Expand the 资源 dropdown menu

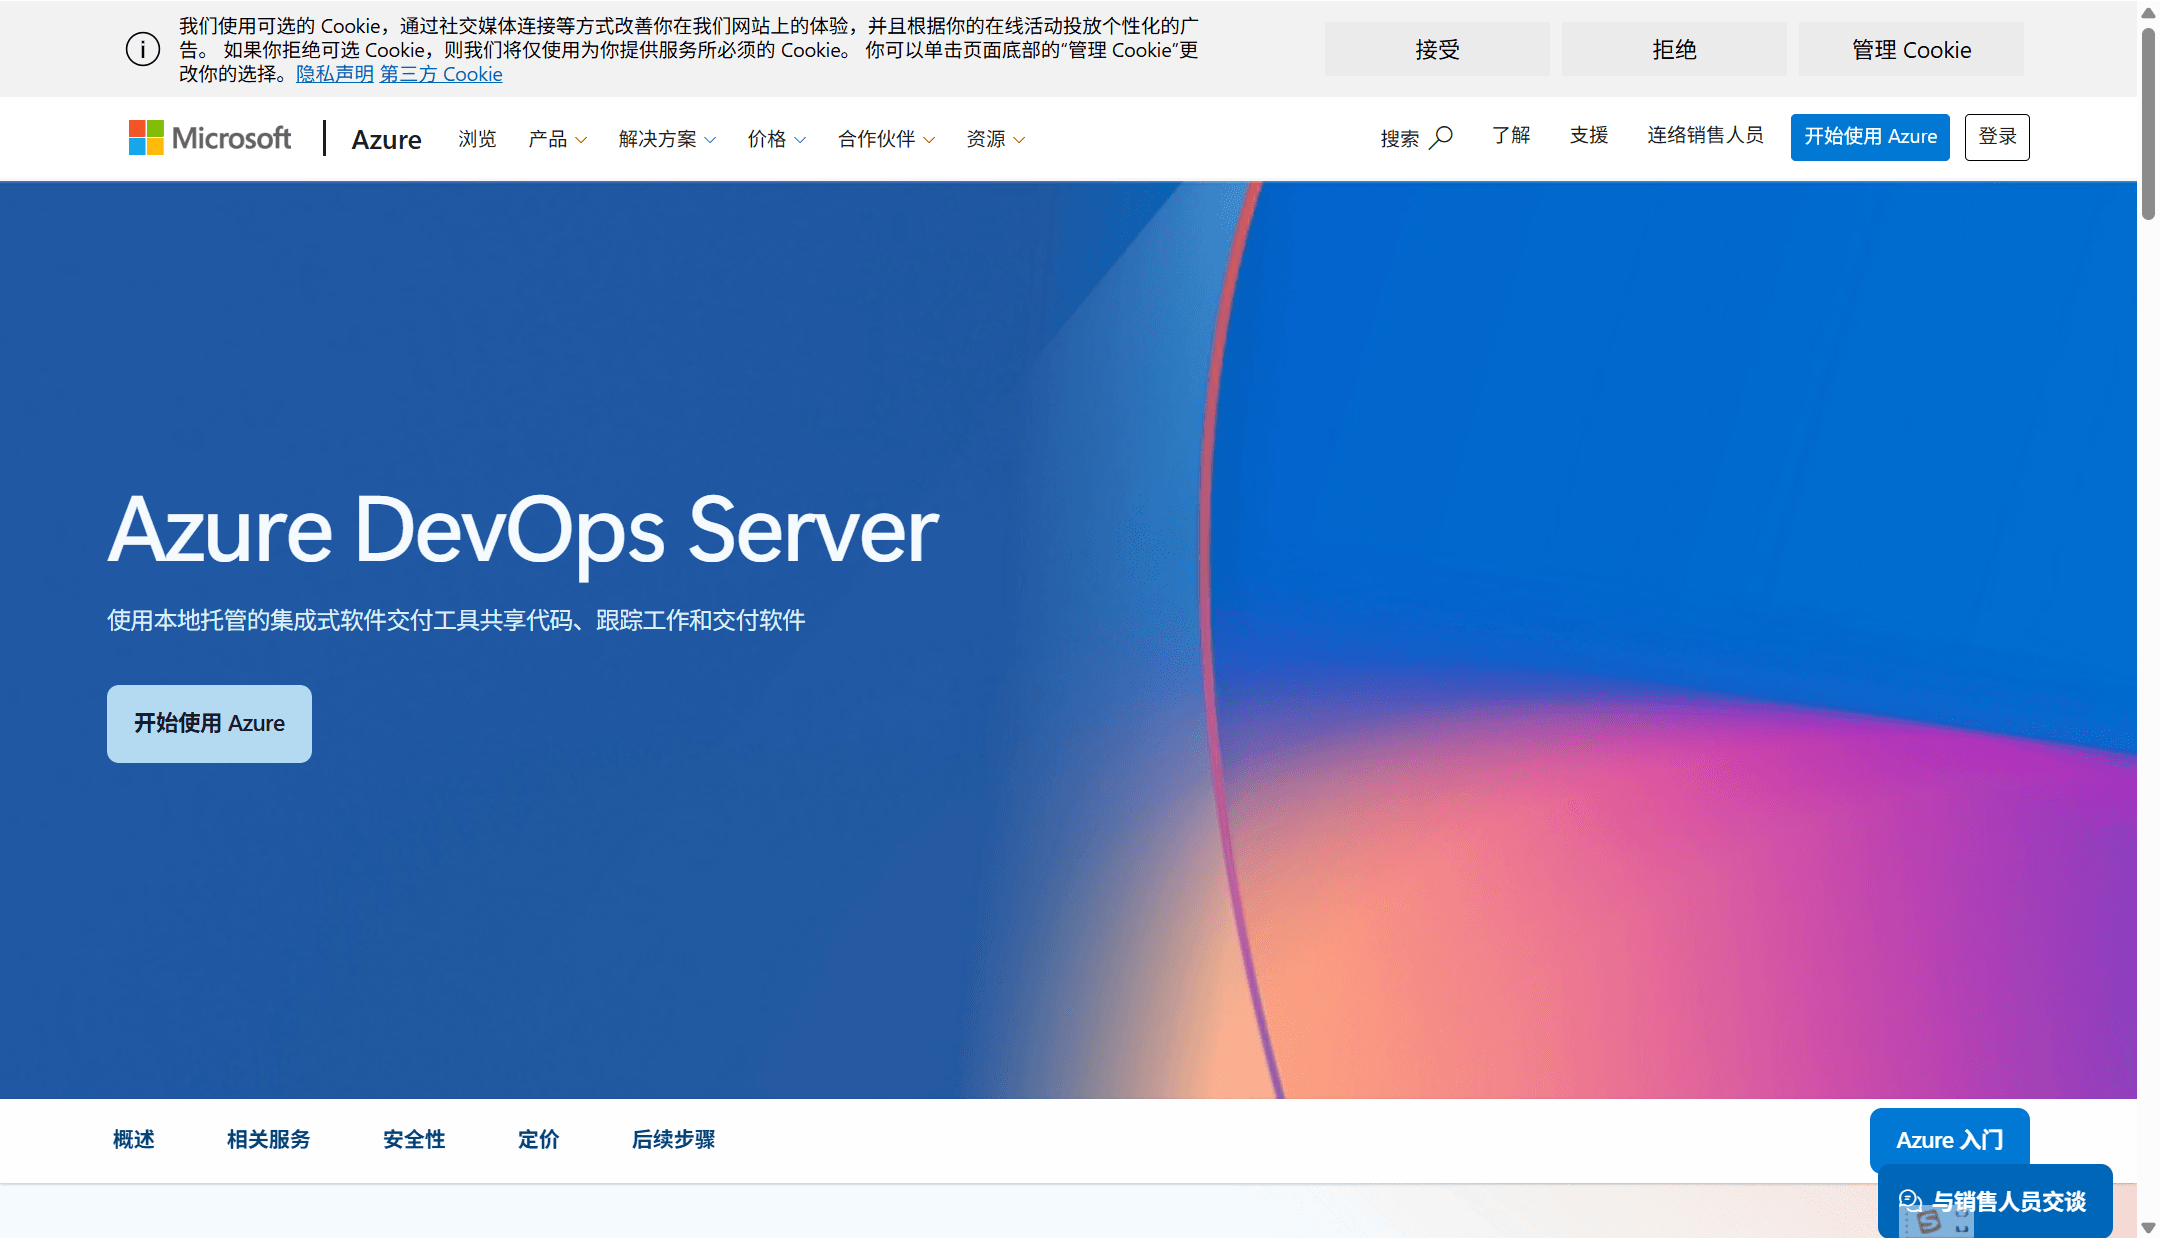click(x=995, y=139)
